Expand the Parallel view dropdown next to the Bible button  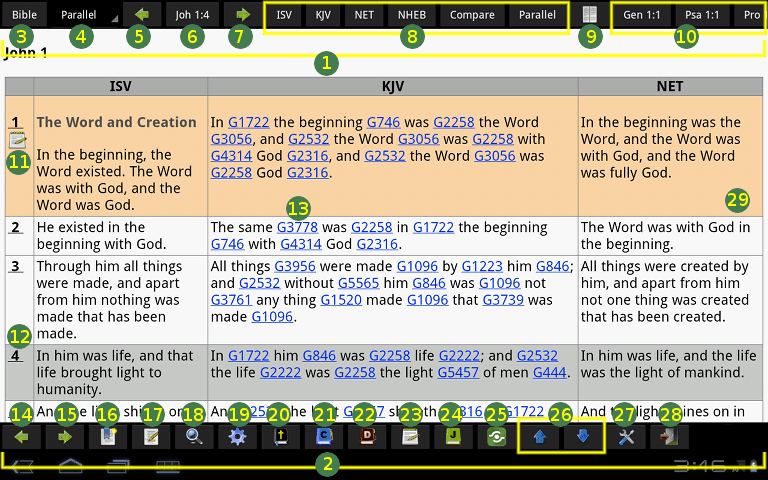click(84, 15)
